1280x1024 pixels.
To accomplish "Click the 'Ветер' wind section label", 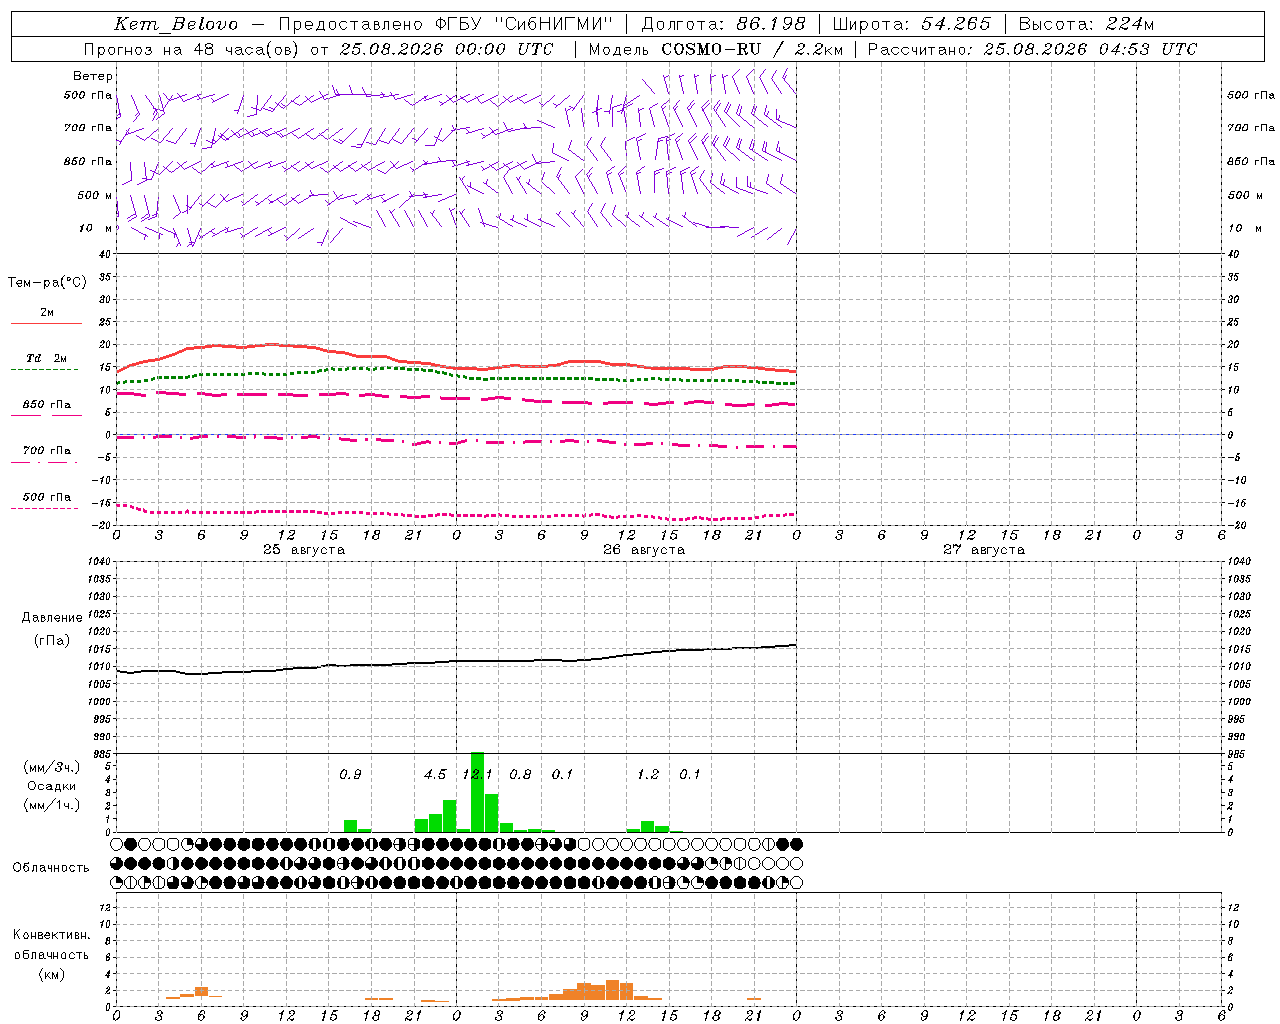I will coord(93,76).
